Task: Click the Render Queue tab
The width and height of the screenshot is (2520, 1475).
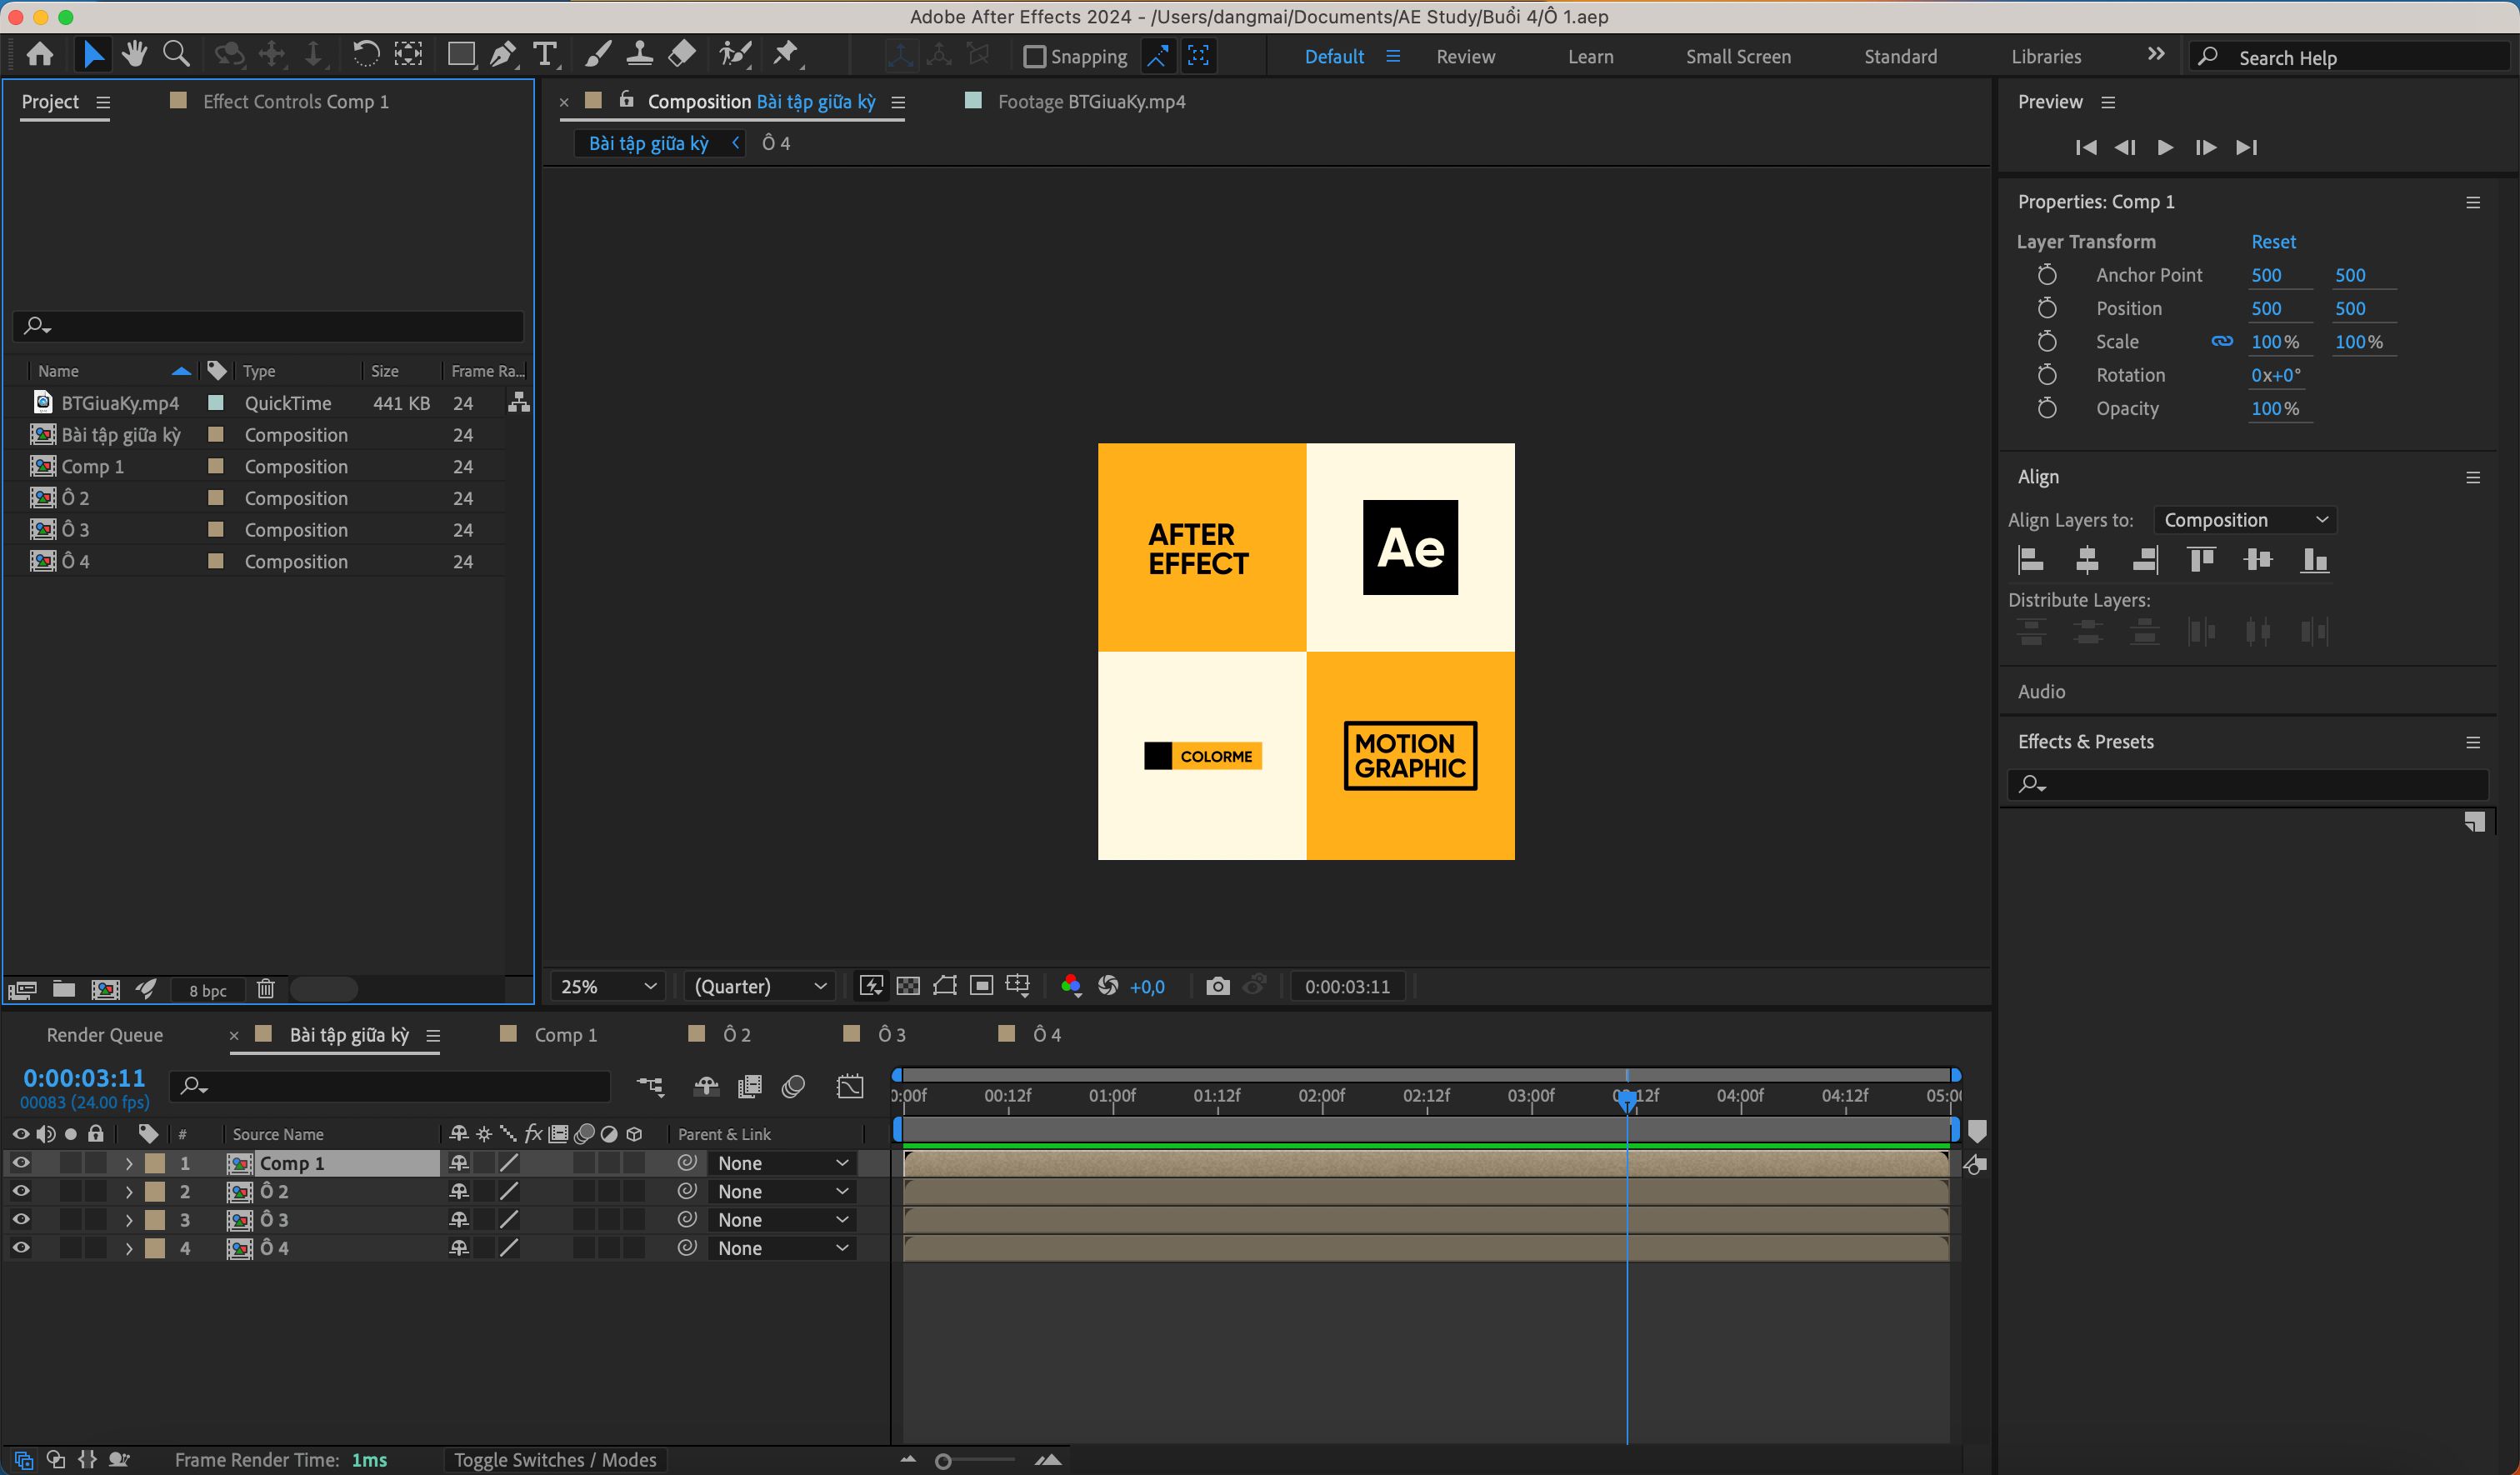Action: coord(105,1035)
